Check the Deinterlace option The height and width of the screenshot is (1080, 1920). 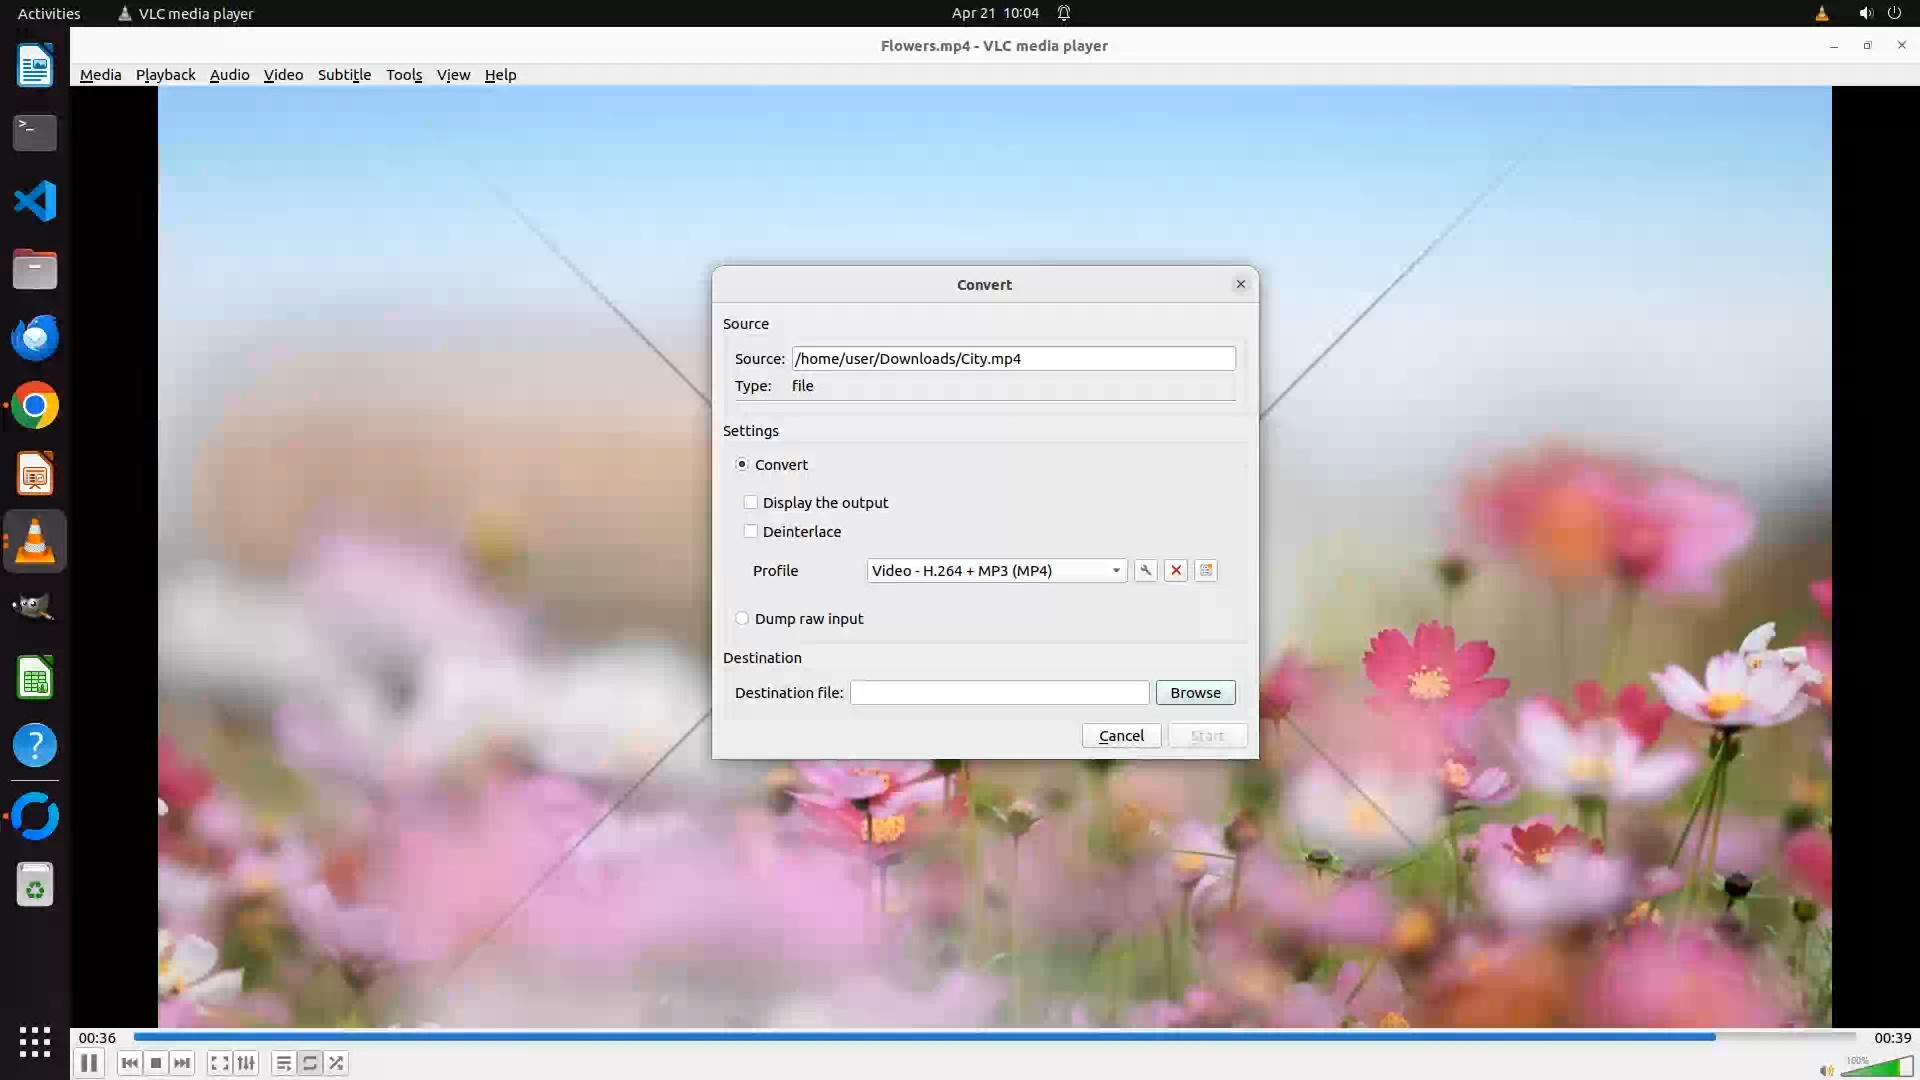coord(751,531)
